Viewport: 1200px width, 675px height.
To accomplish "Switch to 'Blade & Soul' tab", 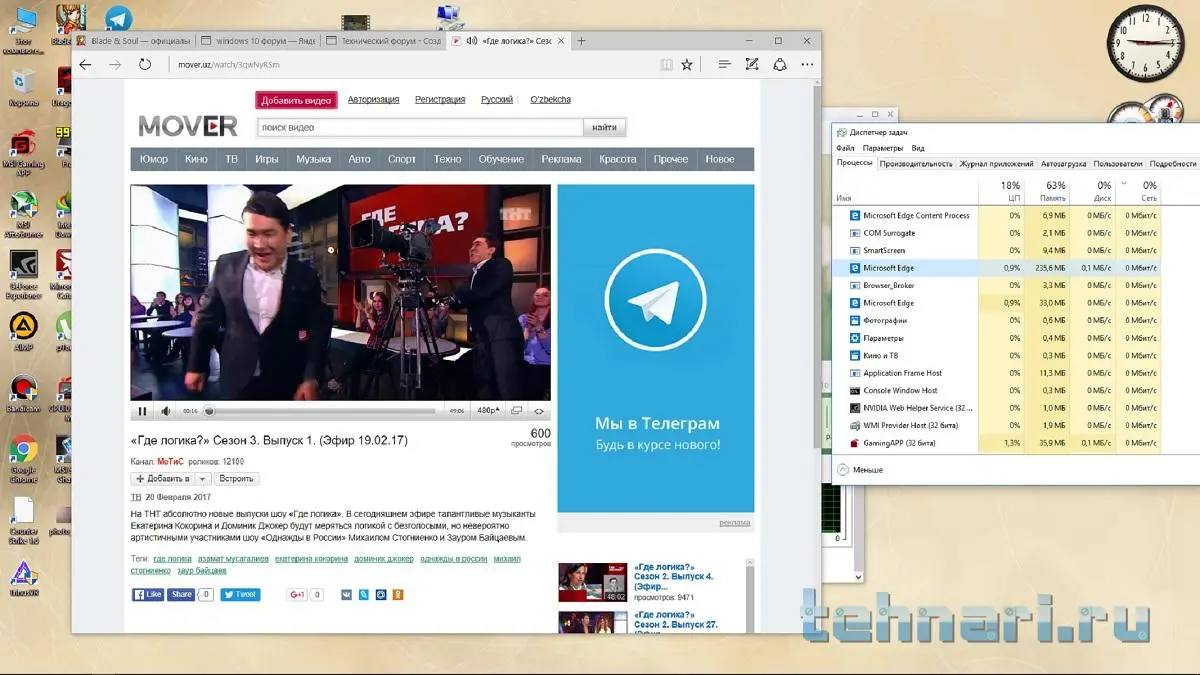I will (134, 41).
